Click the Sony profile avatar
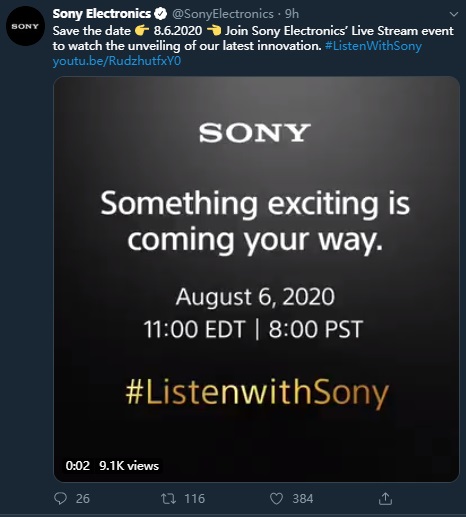The height and width of the screenshot is (517, 466). pos(25,26)
